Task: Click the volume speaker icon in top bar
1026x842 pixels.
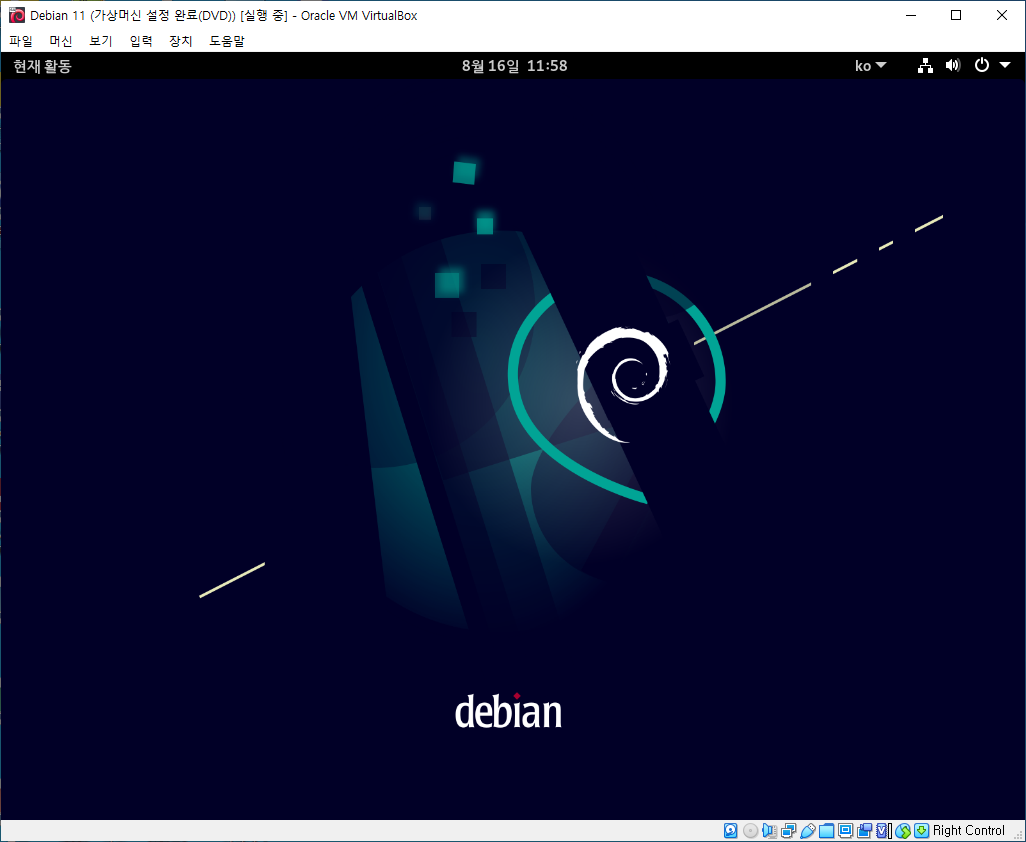Action: point(953,65)
